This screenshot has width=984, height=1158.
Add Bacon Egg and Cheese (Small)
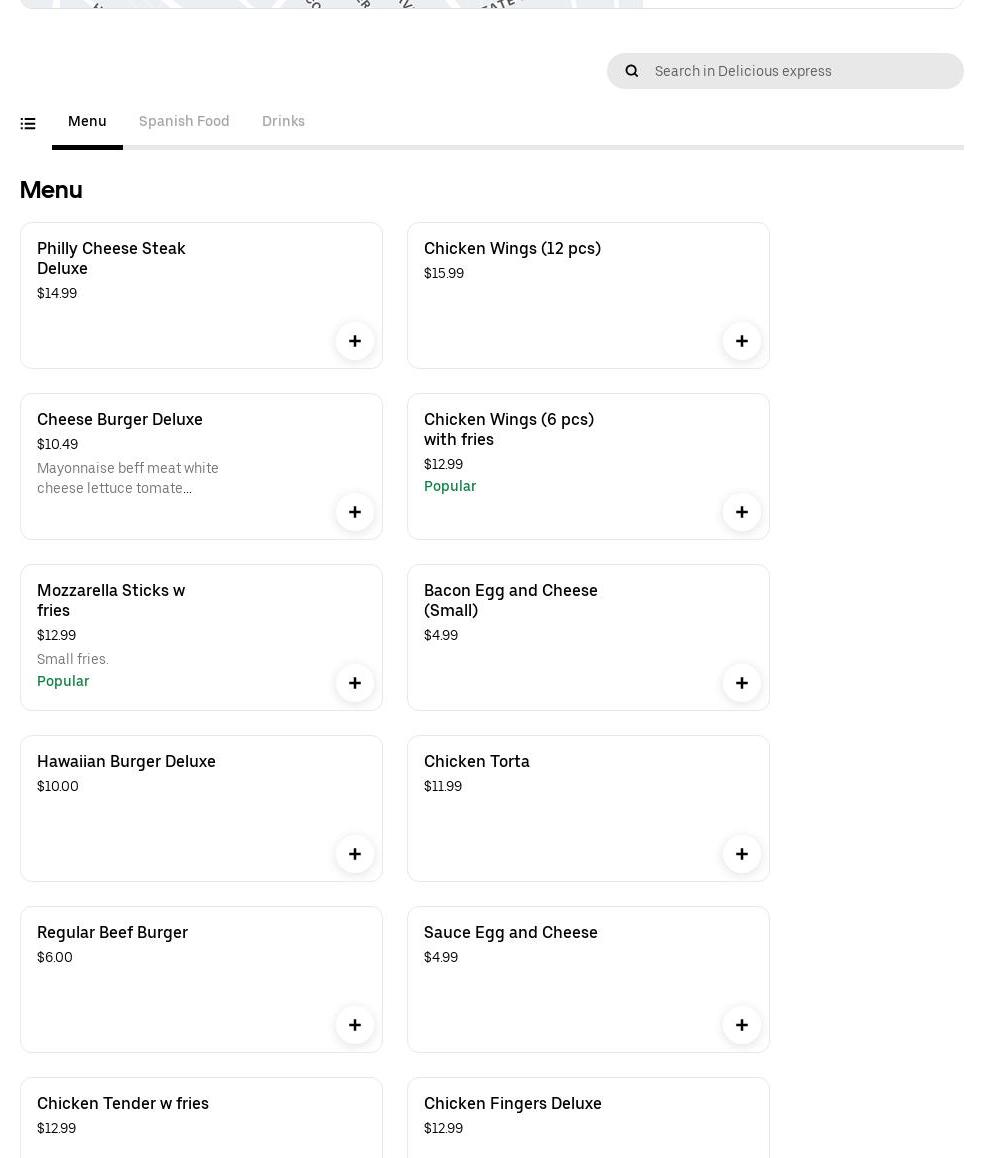coord(742,683)
